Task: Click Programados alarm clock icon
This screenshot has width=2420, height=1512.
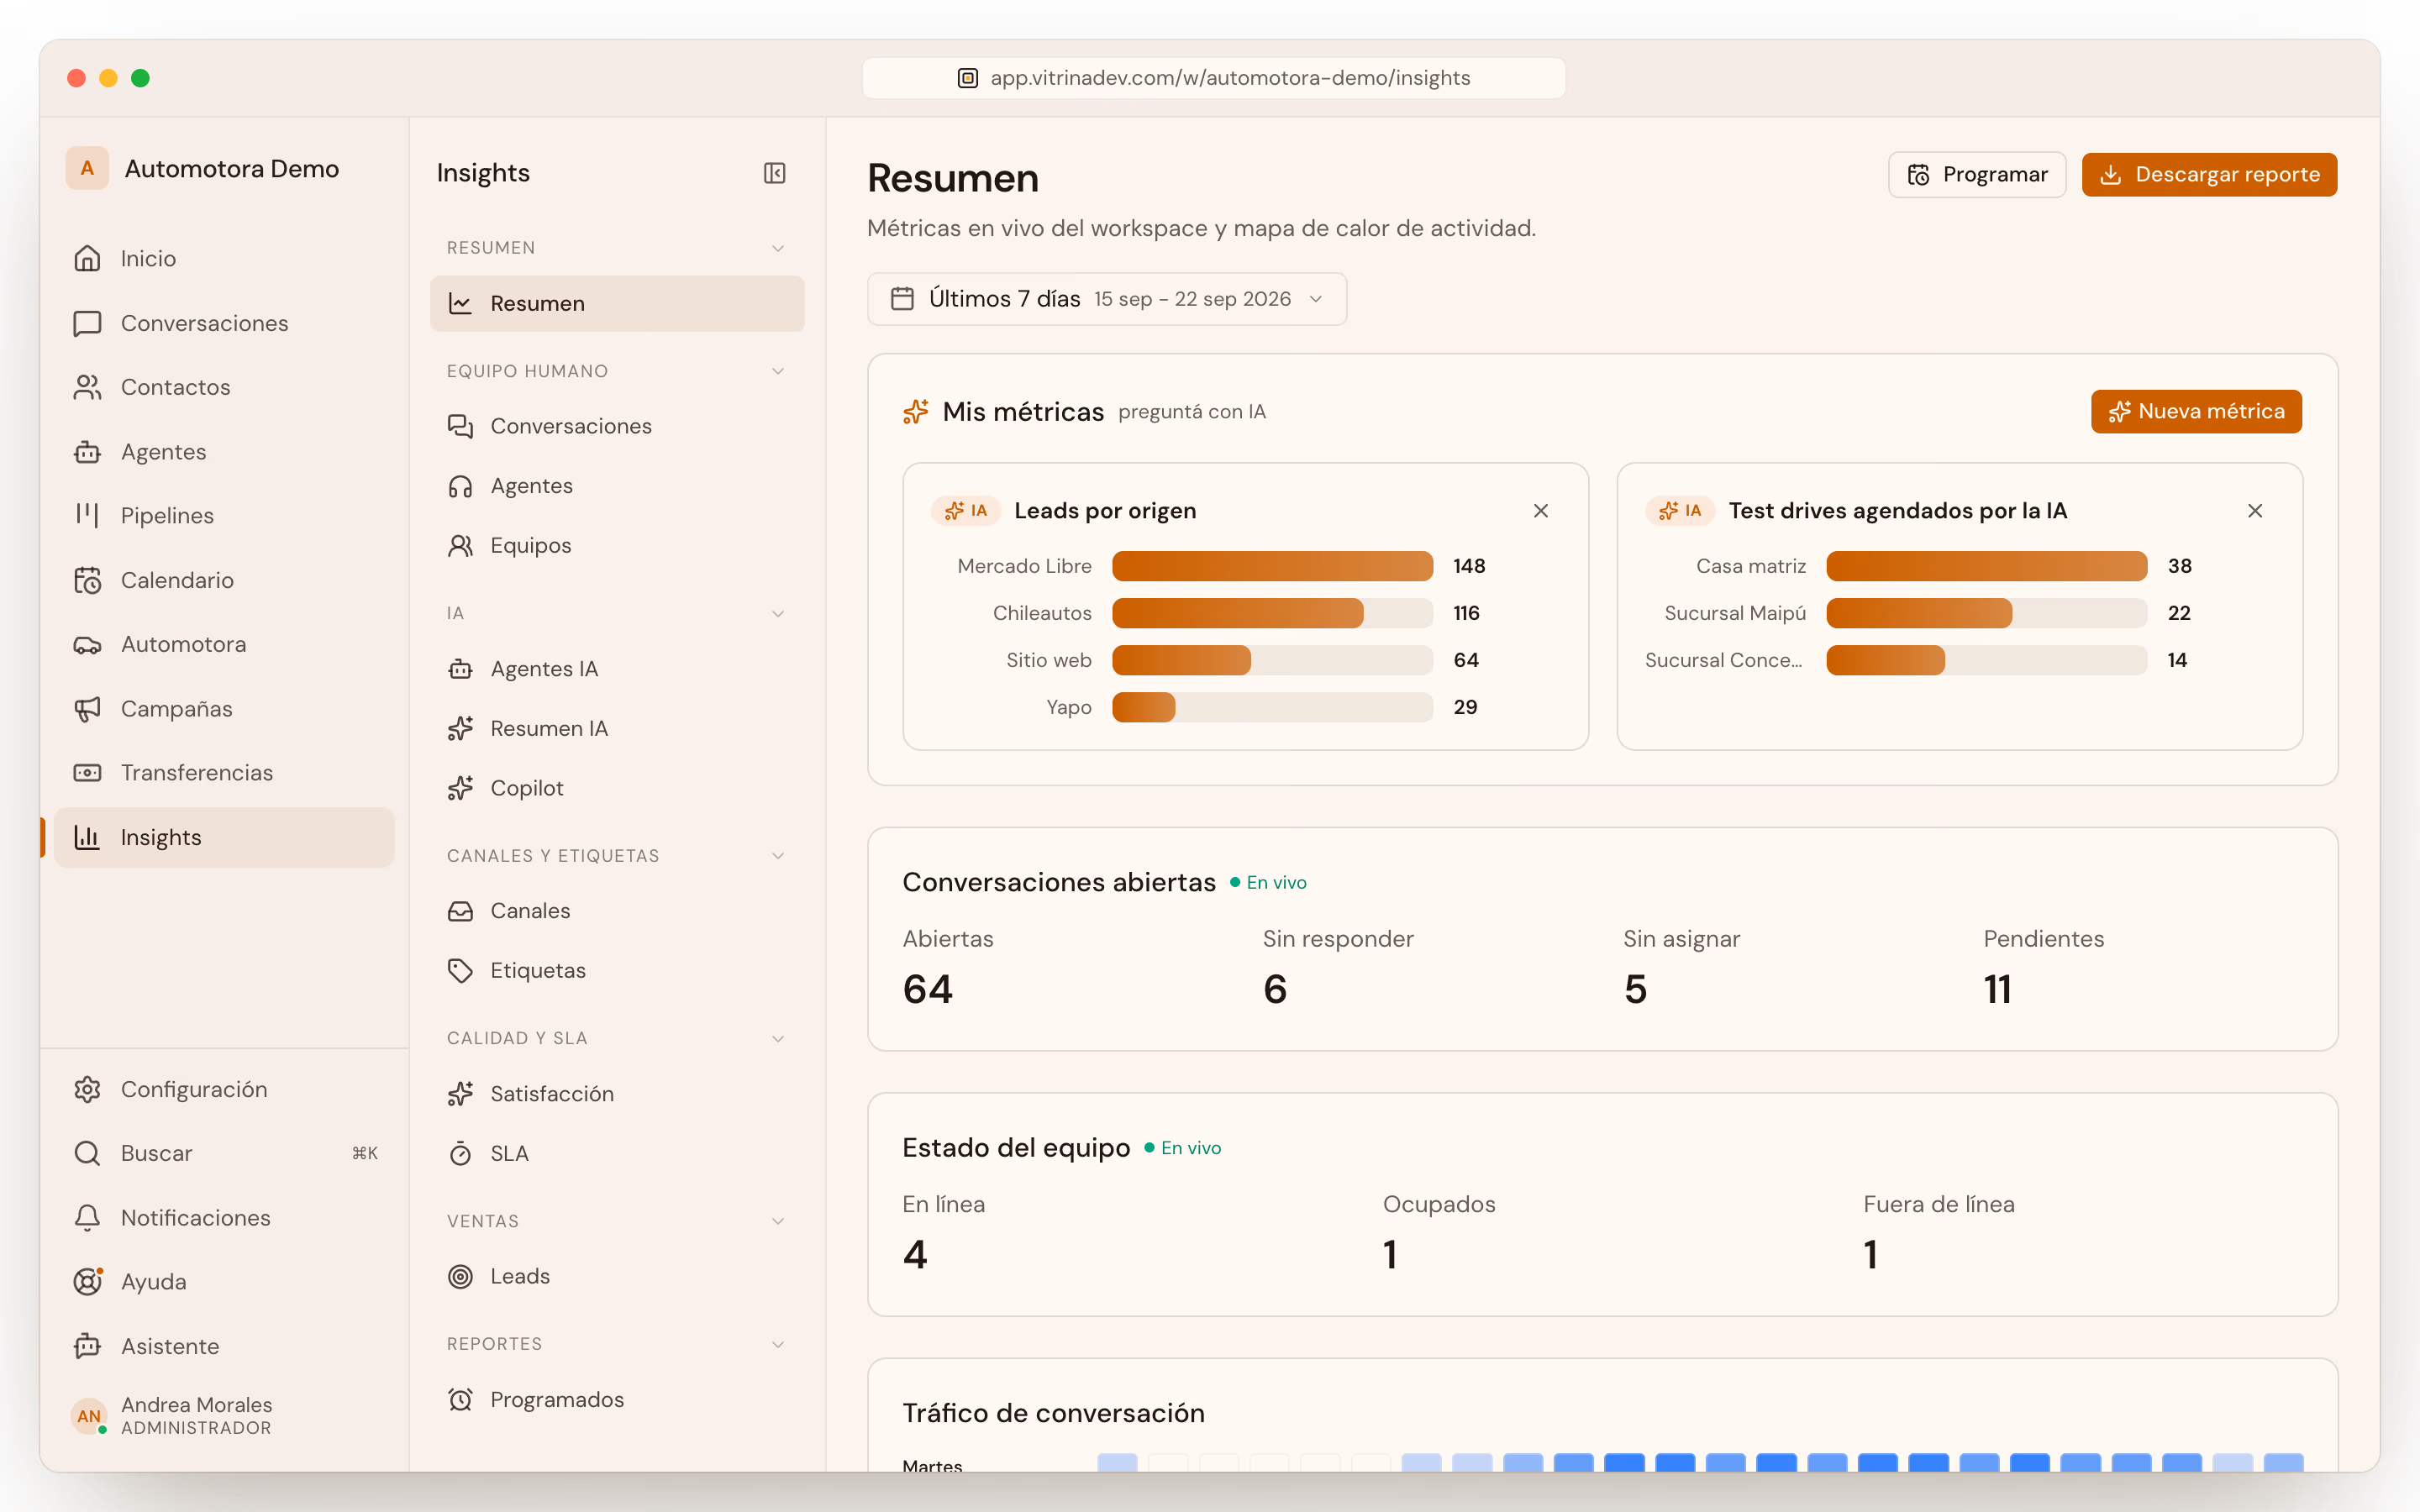Action: (460, 1400)
